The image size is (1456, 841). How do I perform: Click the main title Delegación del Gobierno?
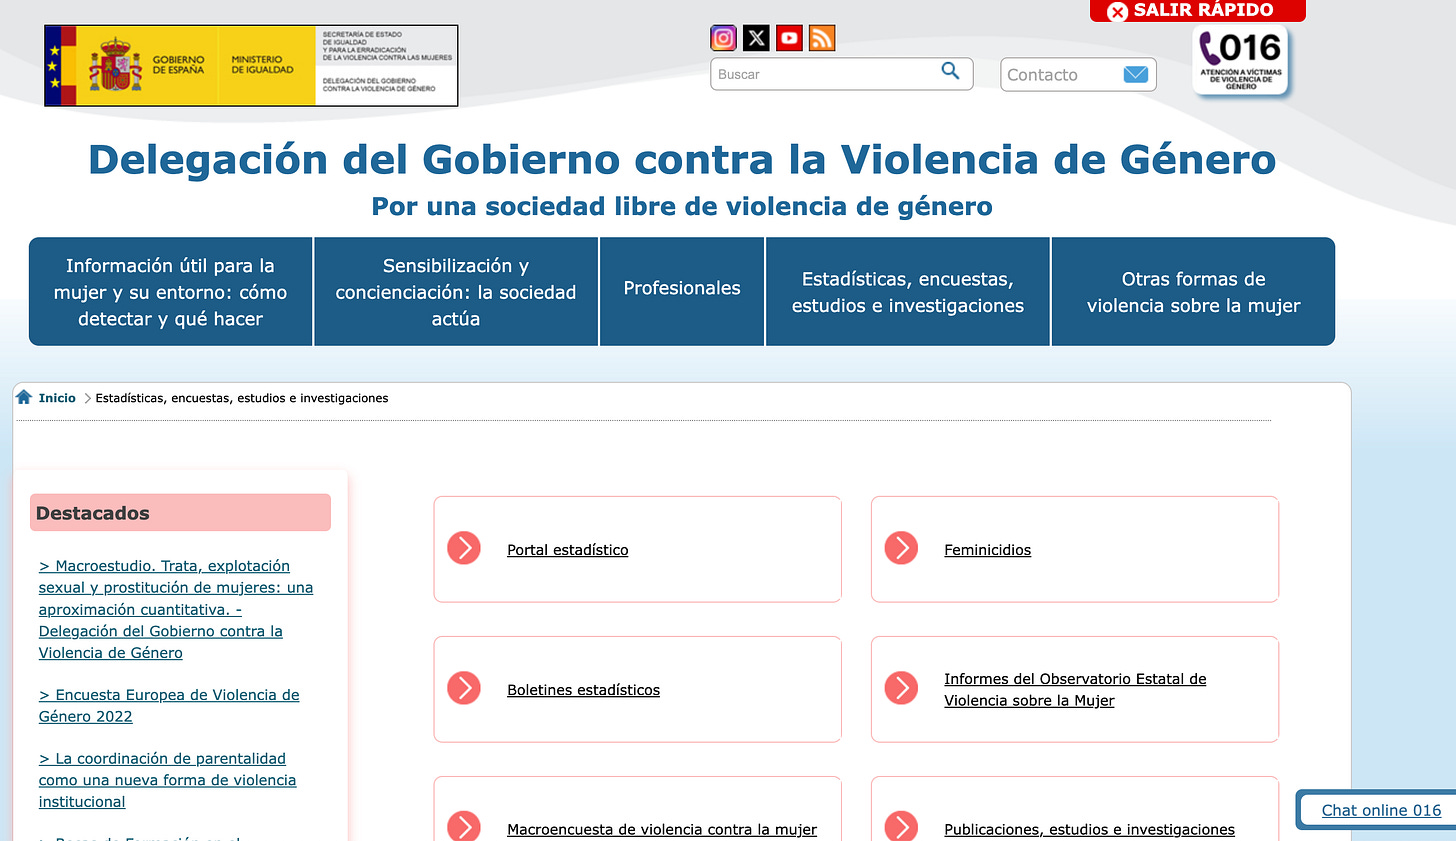[682, 160]
